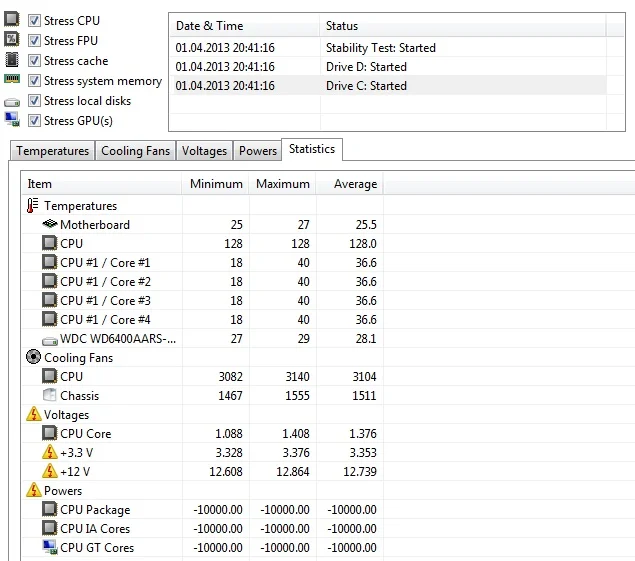
Task: Click the +12 V maximum value 12.864
Action: coord(293,472)
